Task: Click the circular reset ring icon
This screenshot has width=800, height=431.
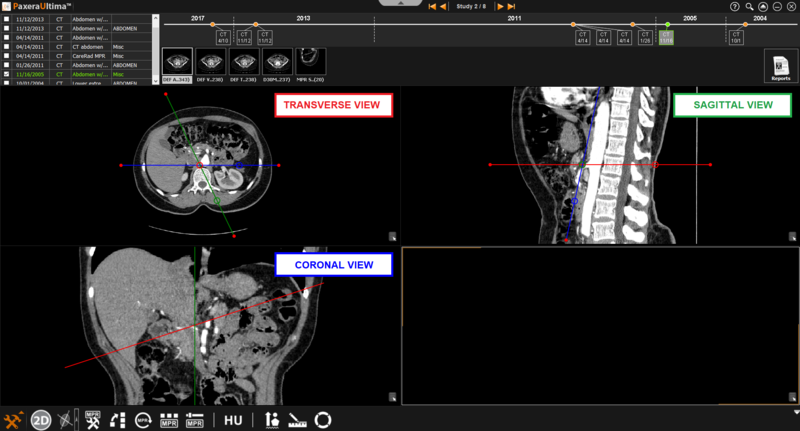Action: (x=323, y=419)
